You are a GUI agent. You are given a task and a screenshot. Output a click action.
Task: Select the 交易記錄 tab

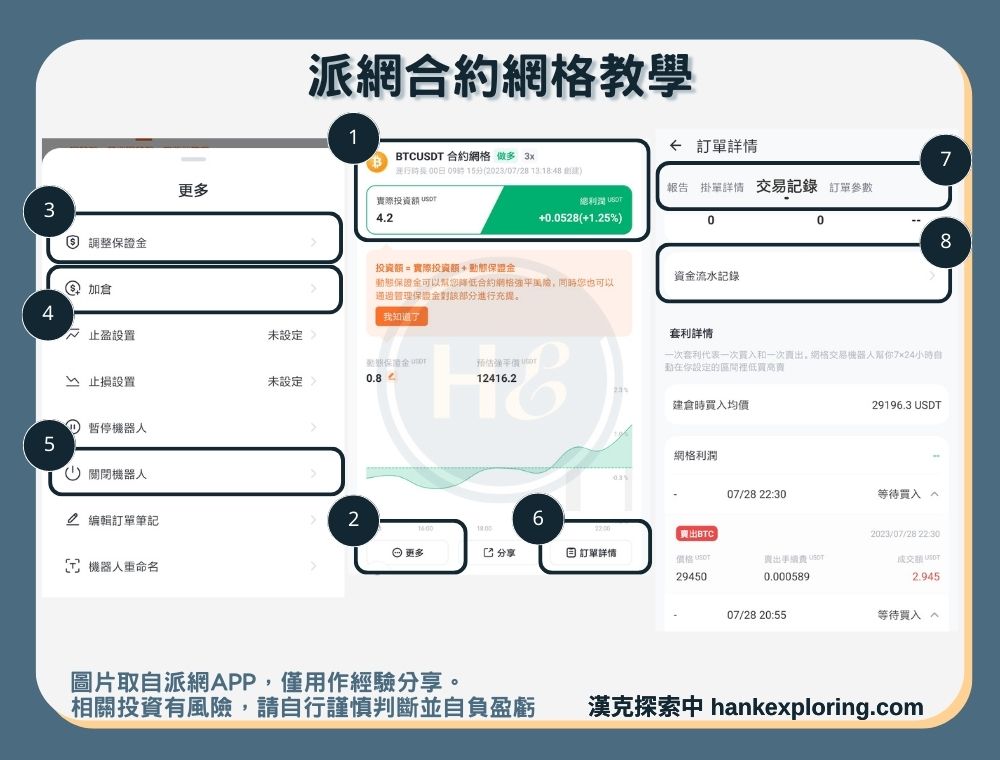[786, 186]
